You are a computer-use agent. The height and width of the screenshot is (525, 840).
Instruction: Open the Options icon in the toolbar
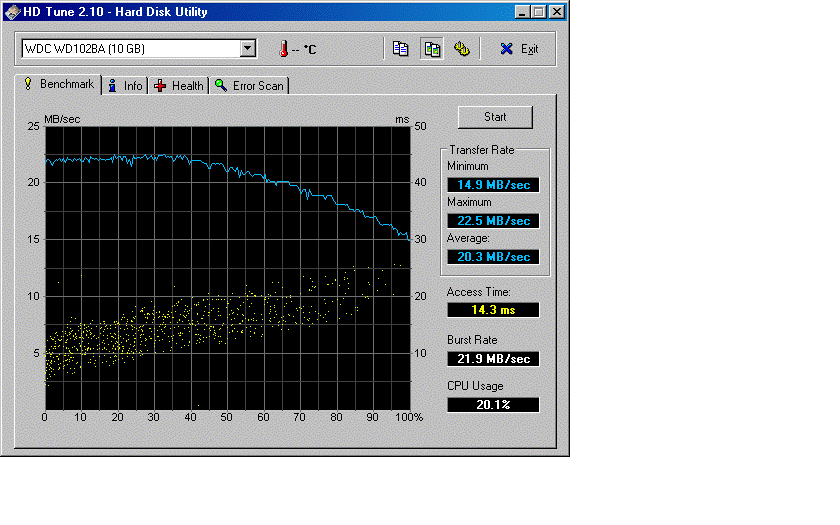(x=461, y=49)
